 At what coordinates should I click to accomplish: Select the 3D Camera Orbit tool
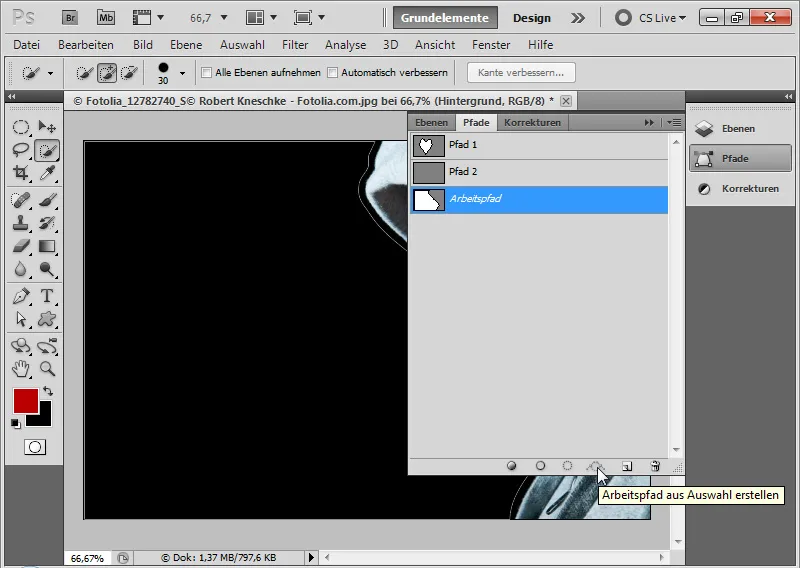click(x=47, y=345)
